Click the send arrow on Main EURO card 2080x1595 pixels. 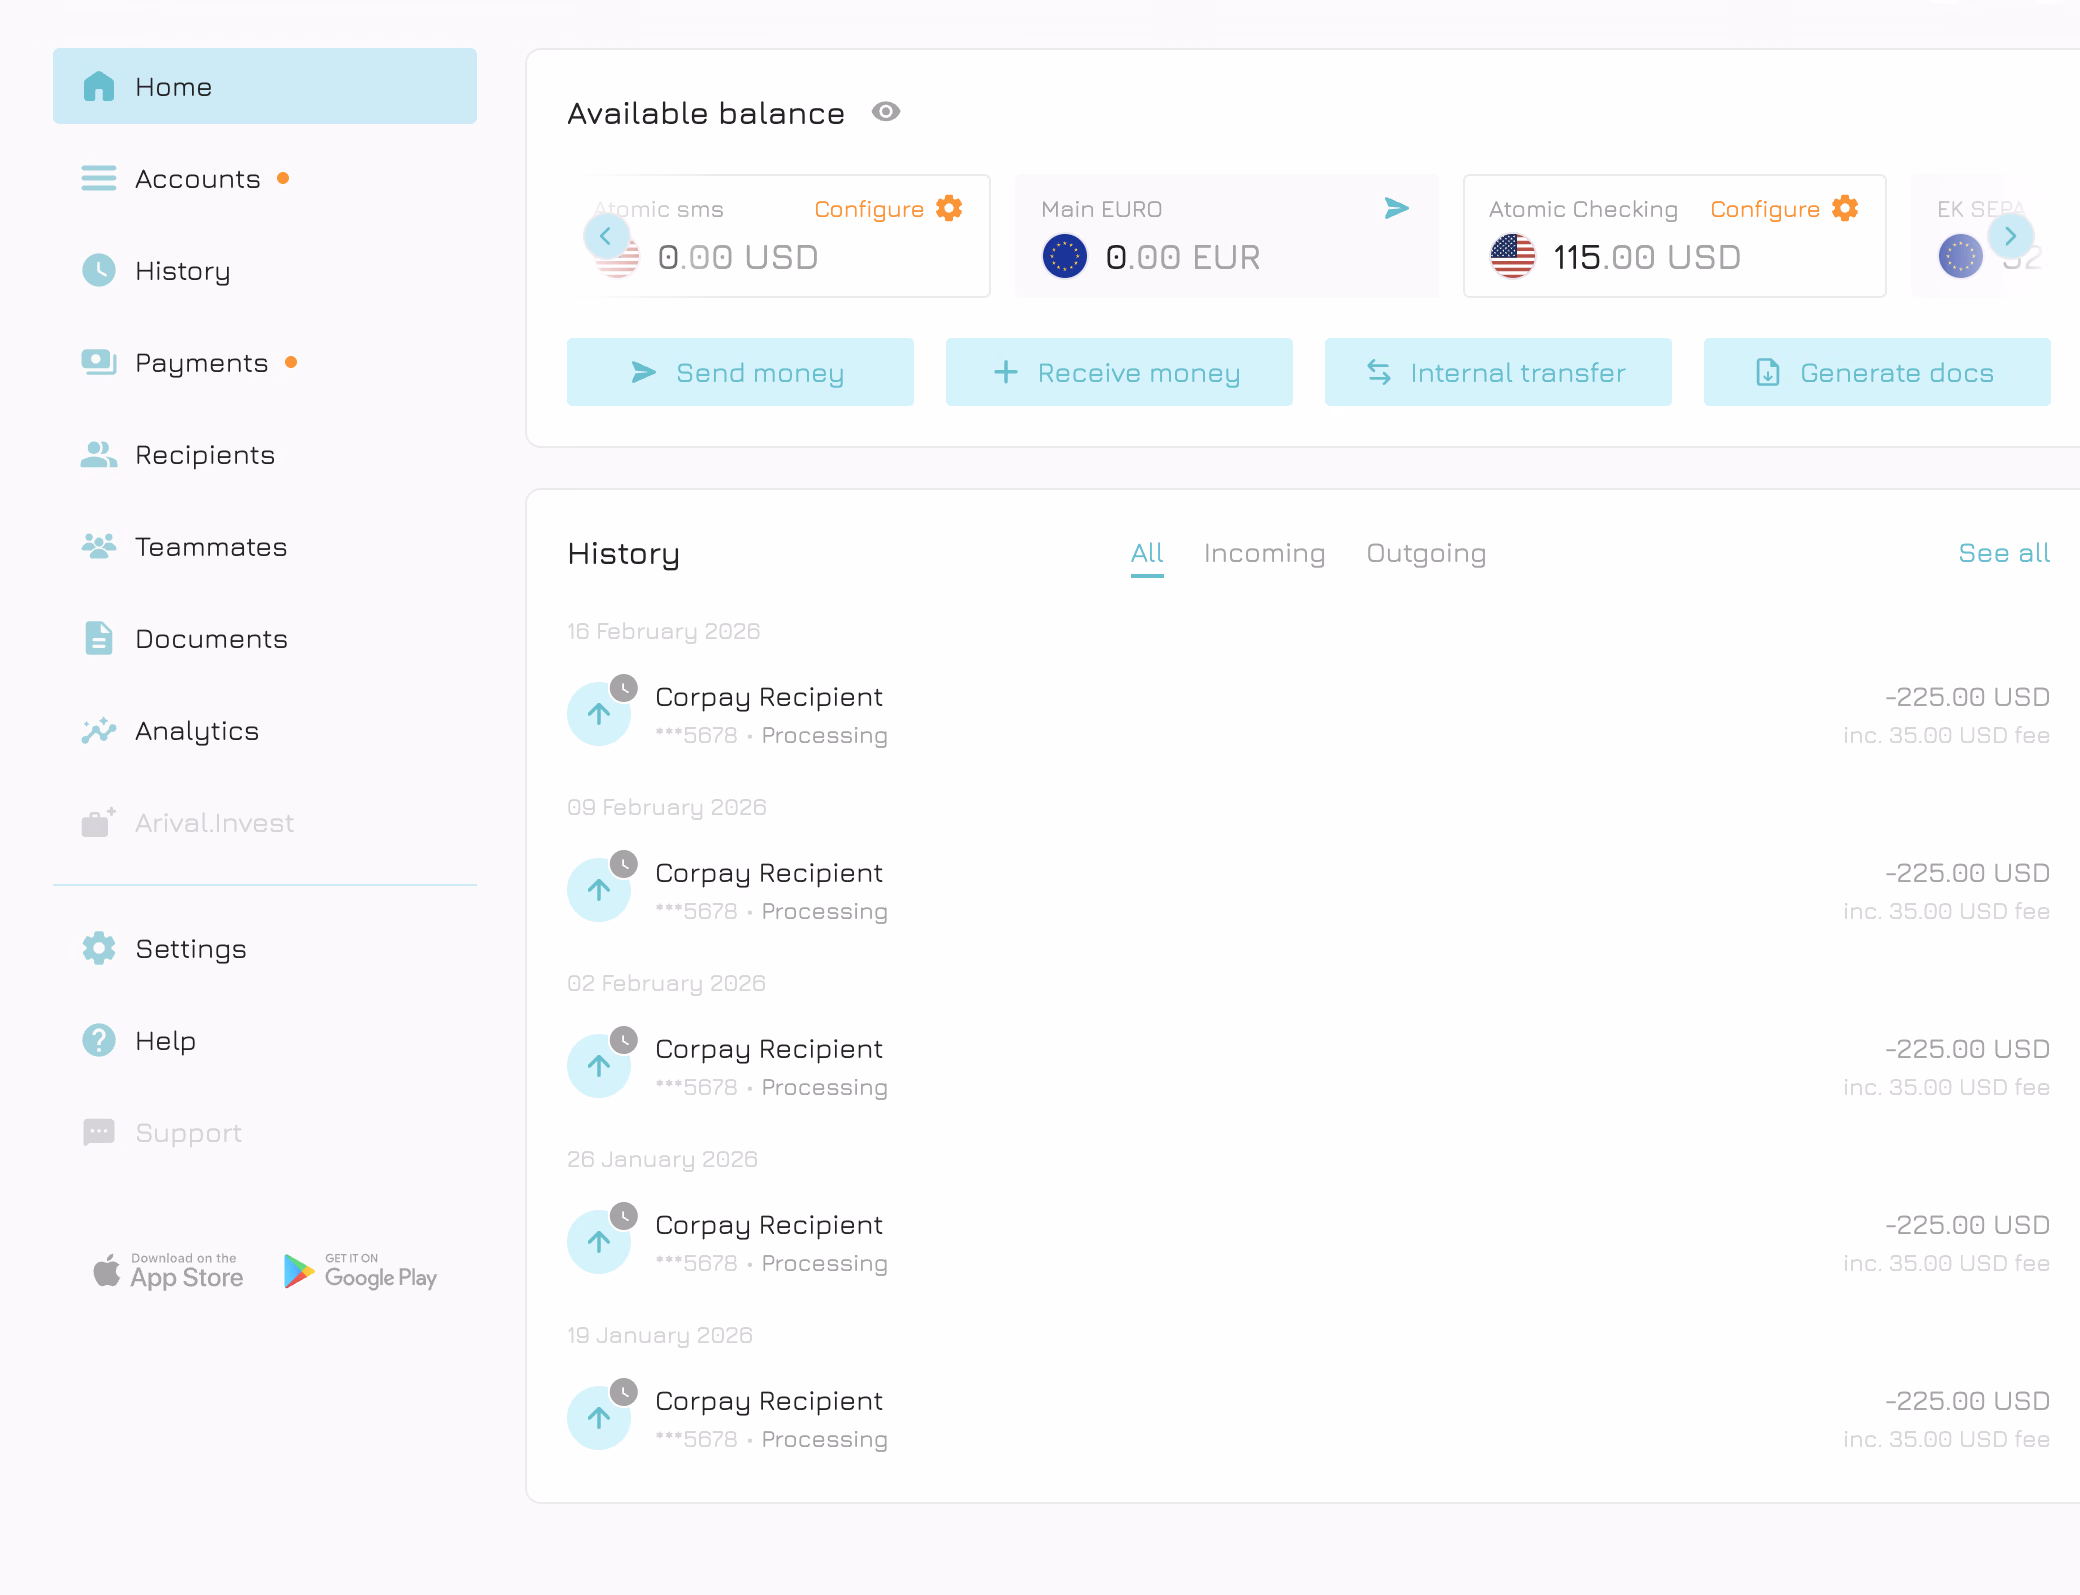(x=1397, y=208)
